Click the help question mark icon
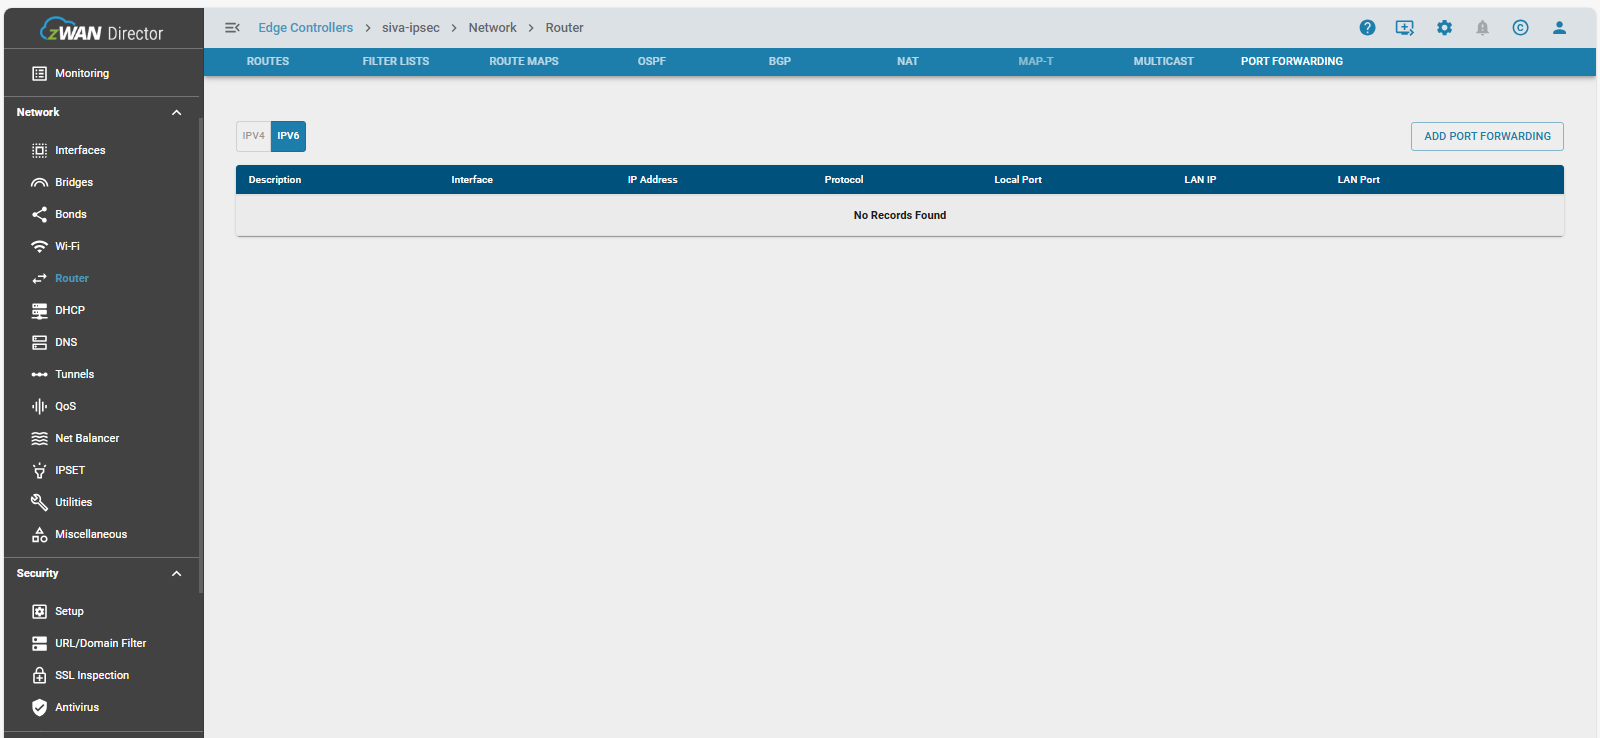Viewport: 1600px width, 738px height. (x=1367, y=28)
